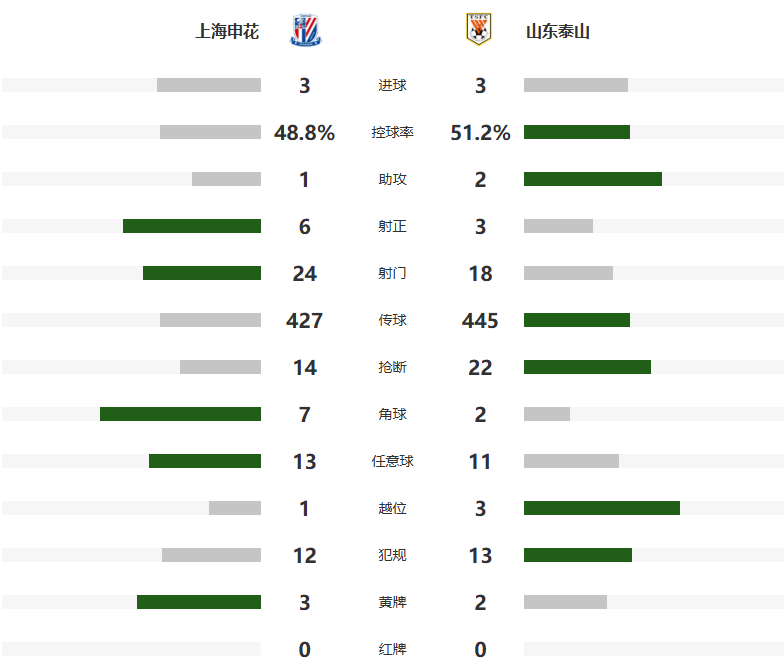Click Shandong's green 控球率 bar
The width and height of the screenshot is (784, 665).
pyautogui.click(x=577, y=132)
